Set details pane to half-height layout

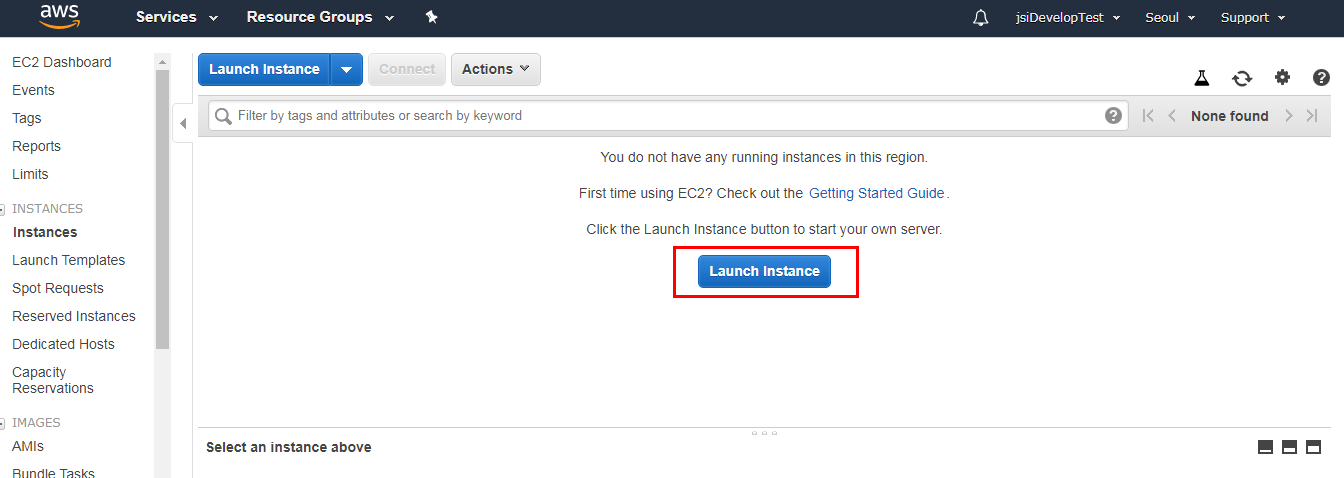(1290, 447)
